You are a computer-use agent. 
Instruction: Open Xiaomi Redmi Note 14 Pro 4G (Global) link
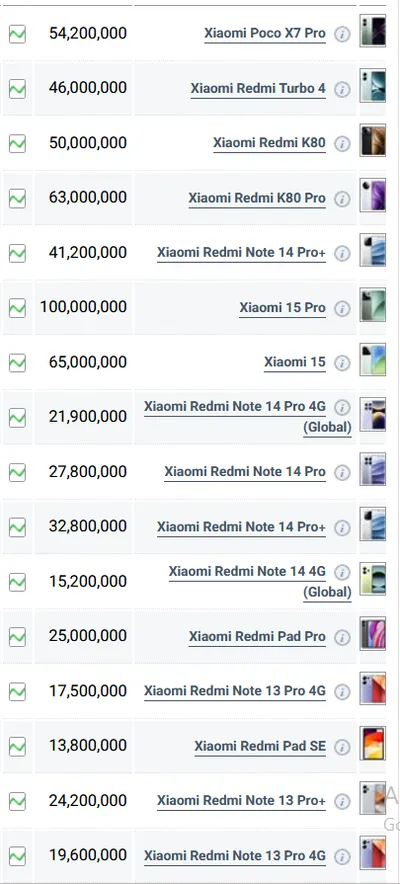click(248, 417)
